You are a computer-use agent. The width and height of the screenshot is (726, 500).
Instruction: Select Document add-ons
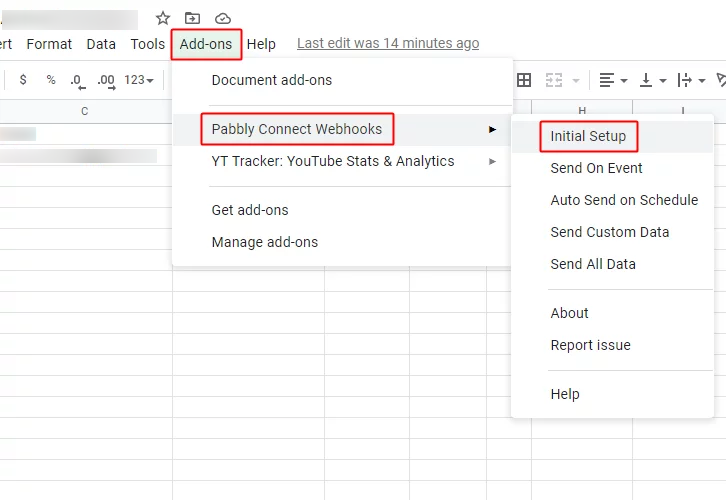(x=342, y=80)
